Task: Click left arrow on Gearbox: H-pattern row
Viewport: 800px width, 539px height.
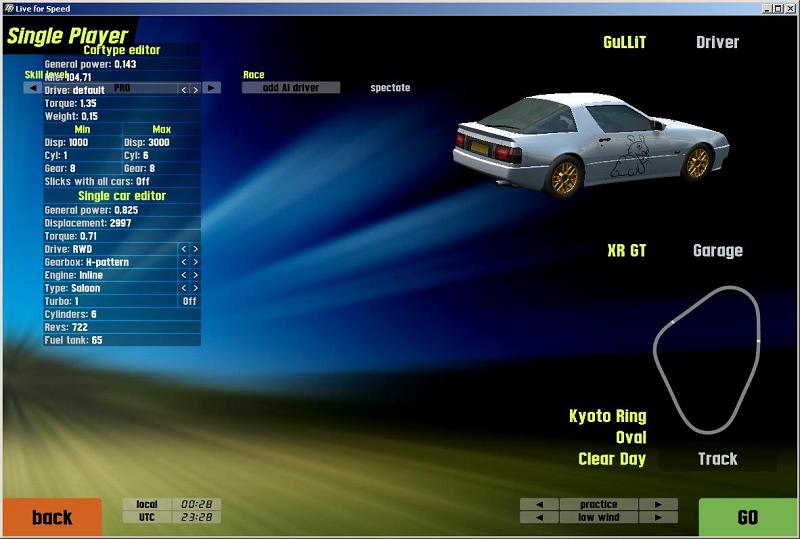Action: pos(184,262)
